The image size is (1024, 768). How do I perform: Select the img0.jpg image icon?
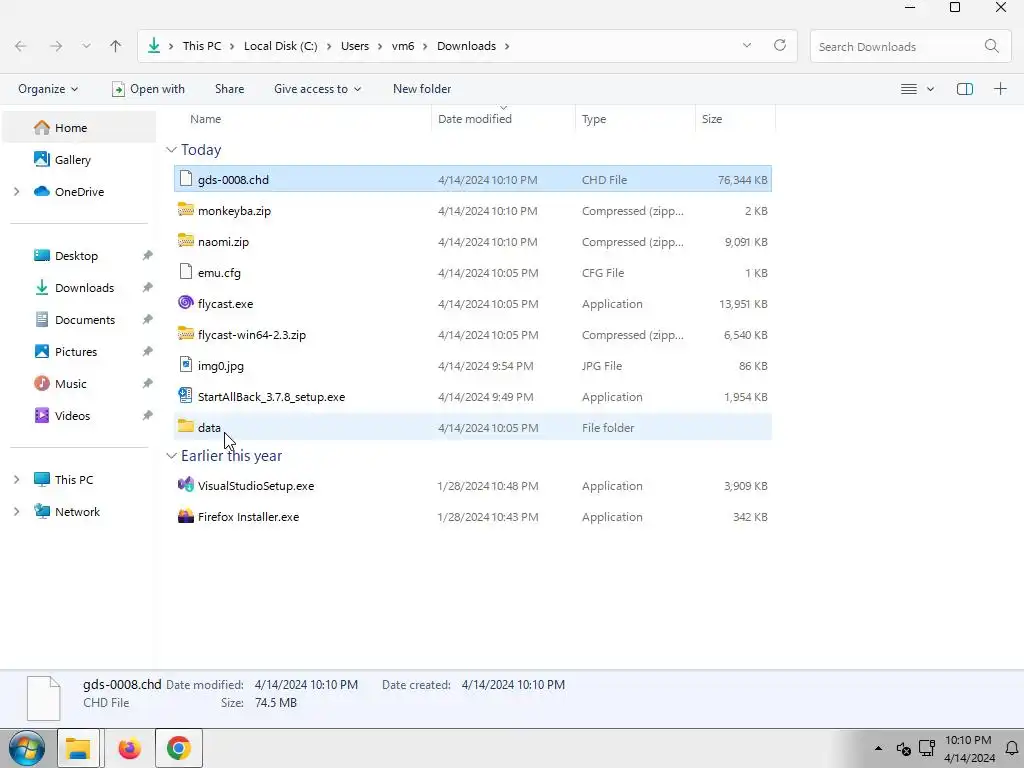coord(186,364)
